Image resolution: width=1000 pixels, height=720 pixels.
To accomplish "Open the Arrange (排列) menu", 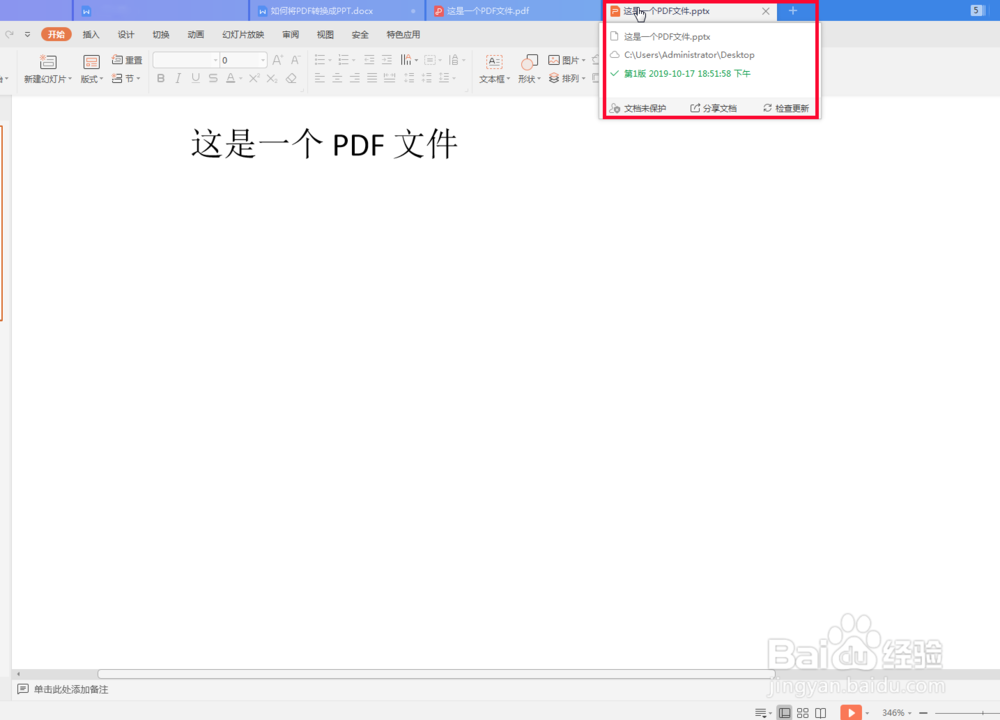I will coord(566,78).
